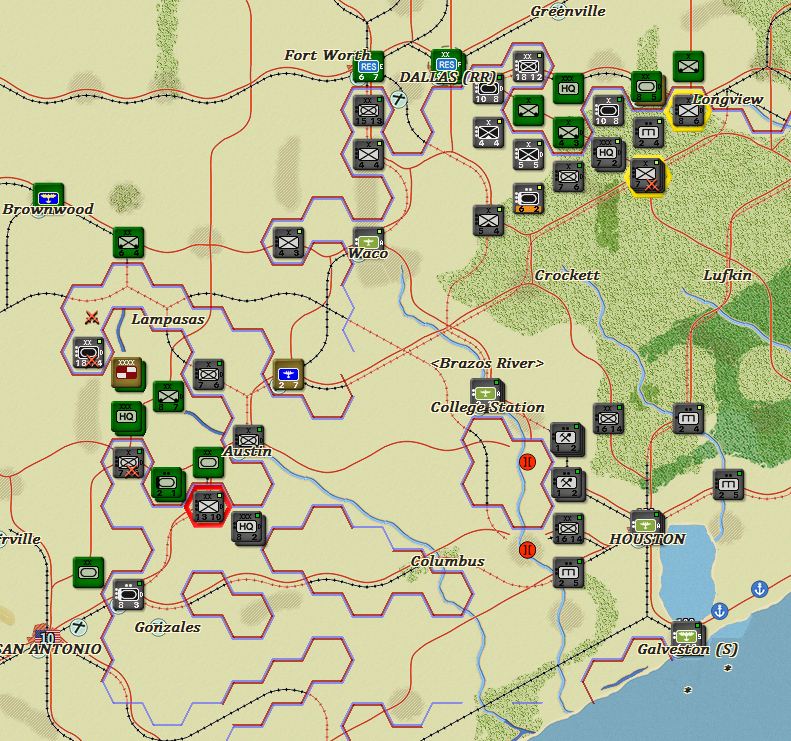The image size is (791, 741).
Task: Click the Greenville city label
Action: click(x=568, y=11)
